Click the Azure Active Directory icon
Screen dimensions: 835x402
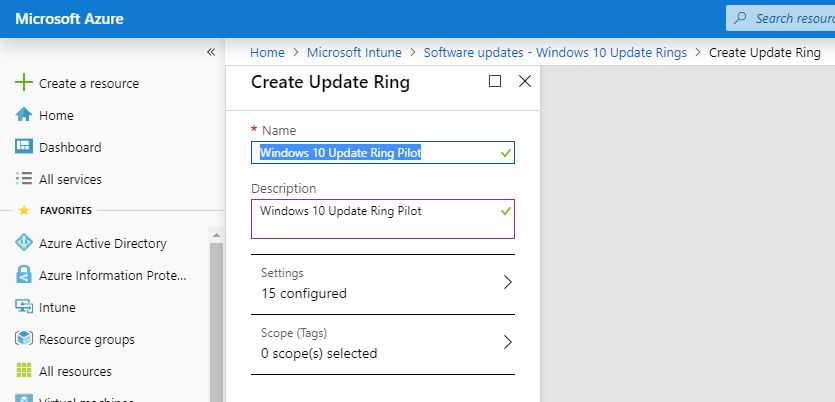coord(24,243)
